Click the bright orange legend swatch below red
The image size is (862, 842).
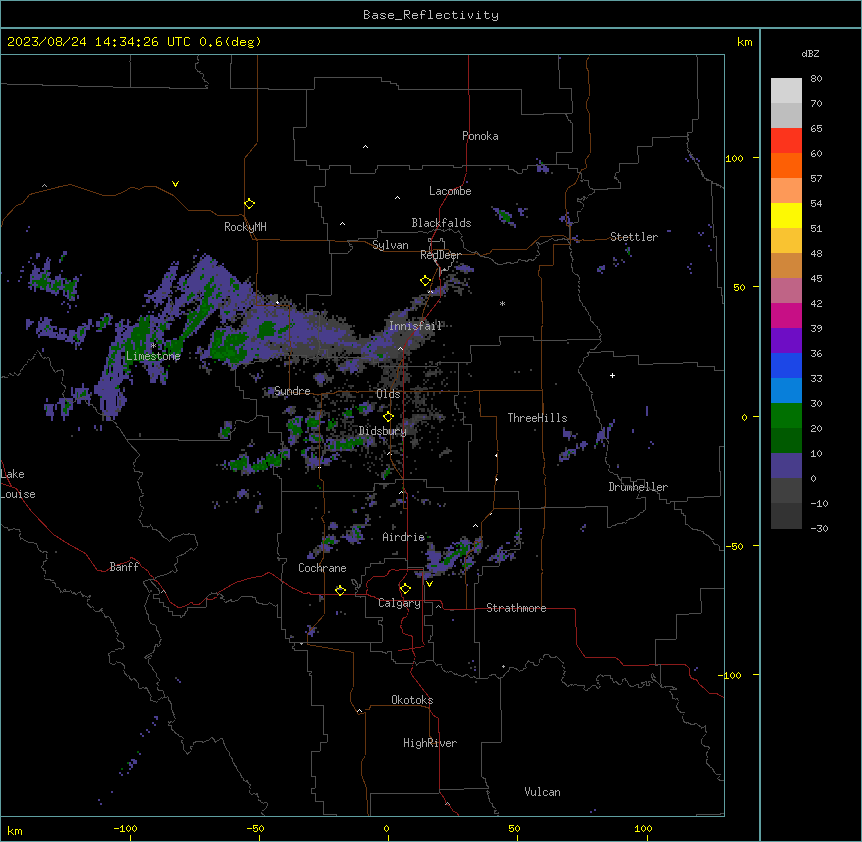[x=786, y=165]
